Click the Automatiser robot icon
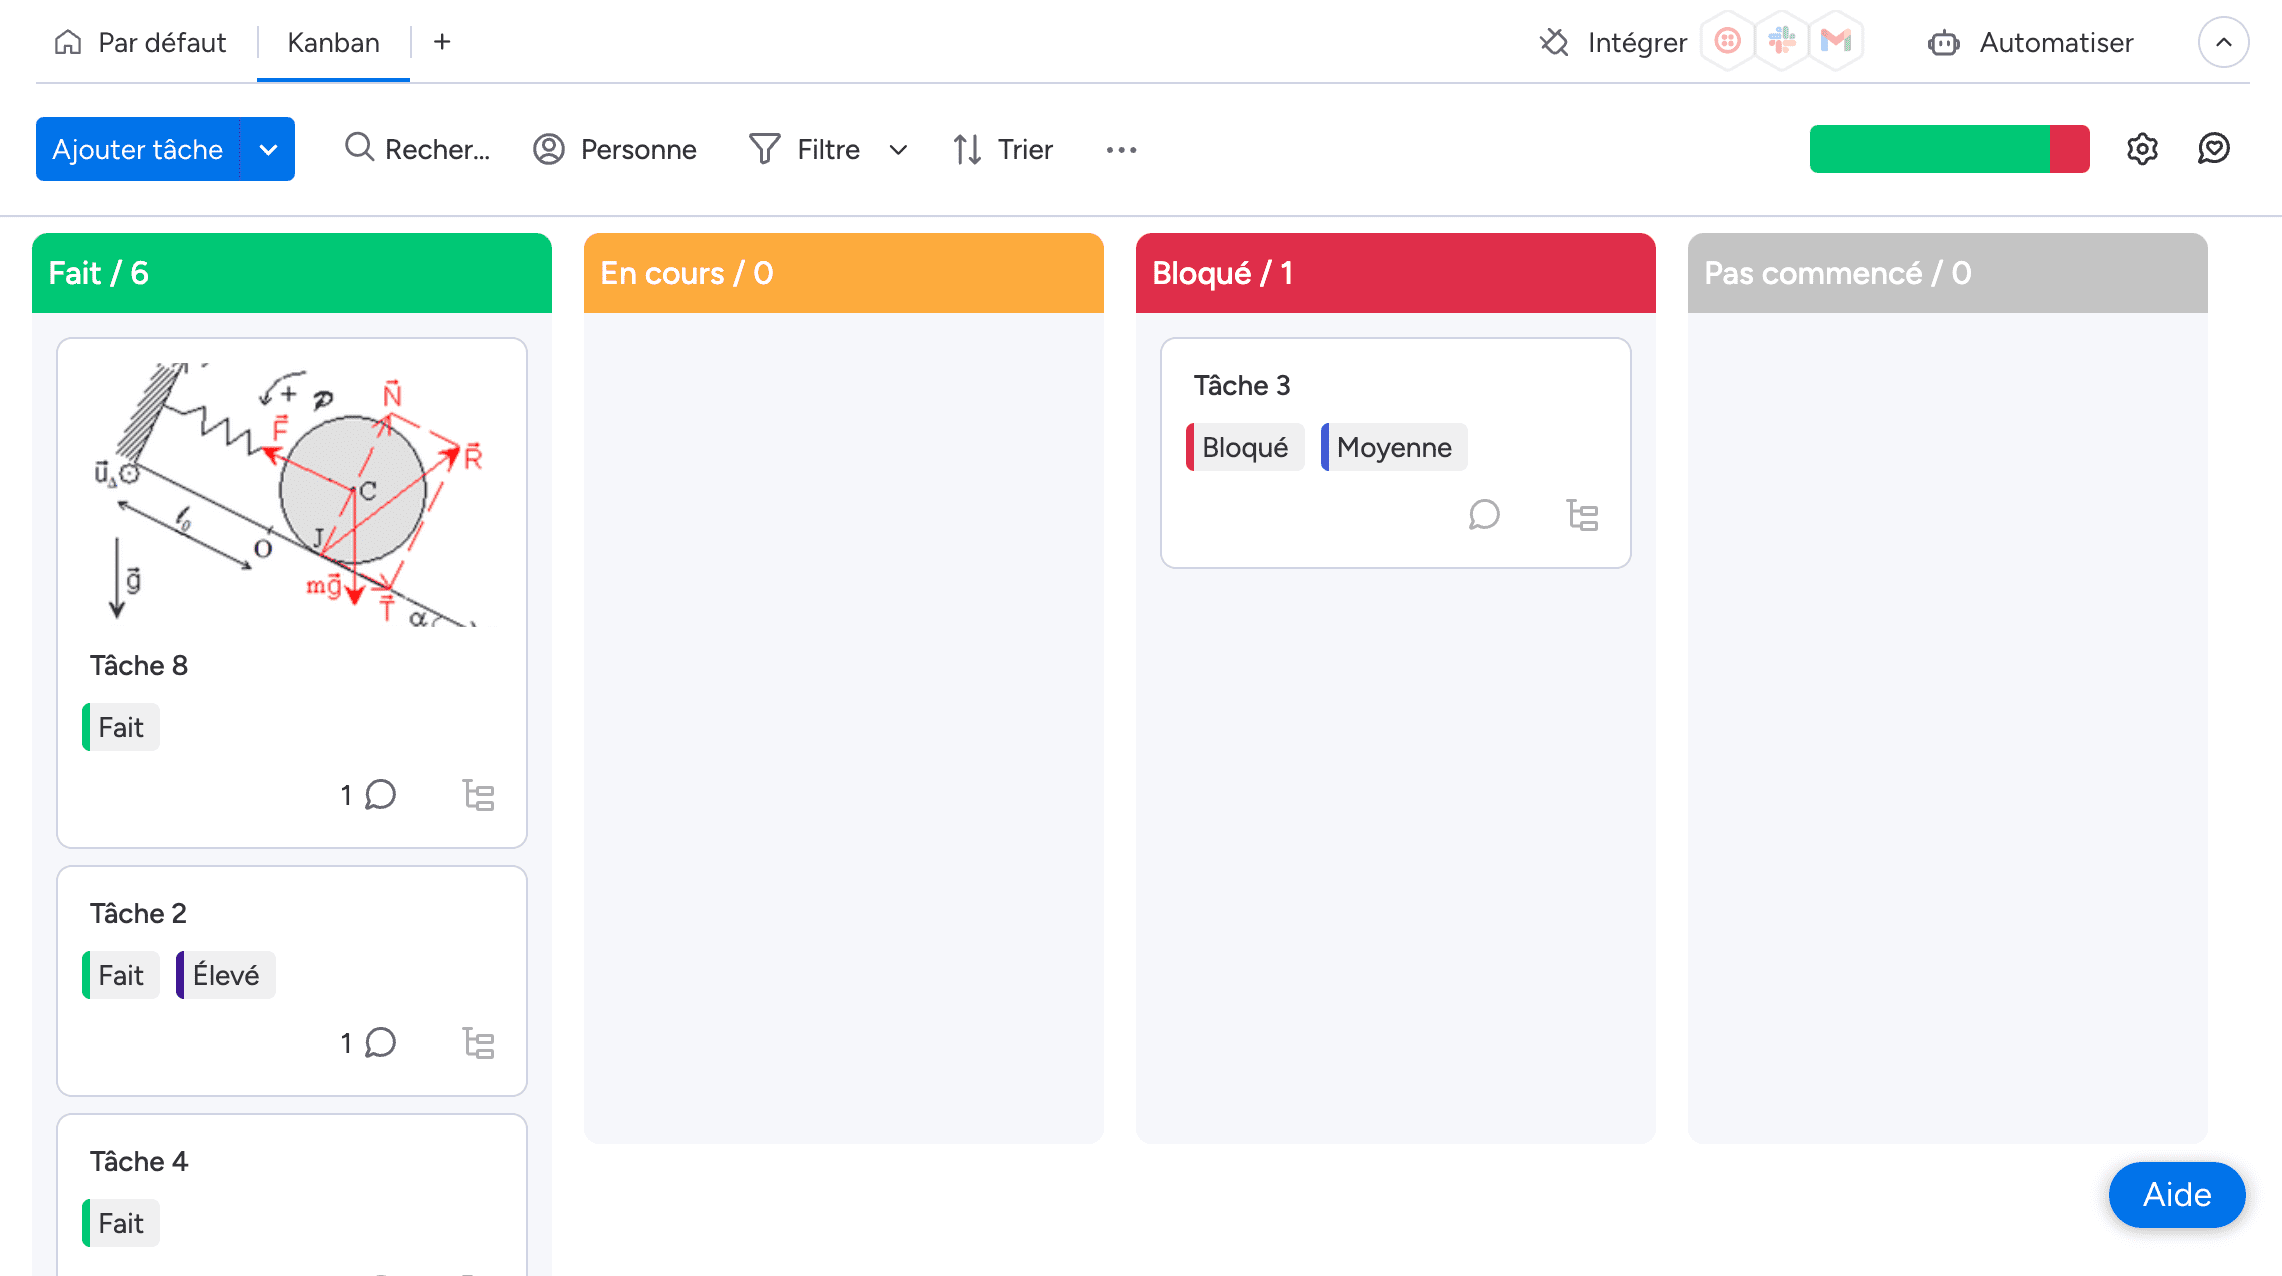The height and width of the screenshot is (1276, 2282). click(x=1943, y=43)
